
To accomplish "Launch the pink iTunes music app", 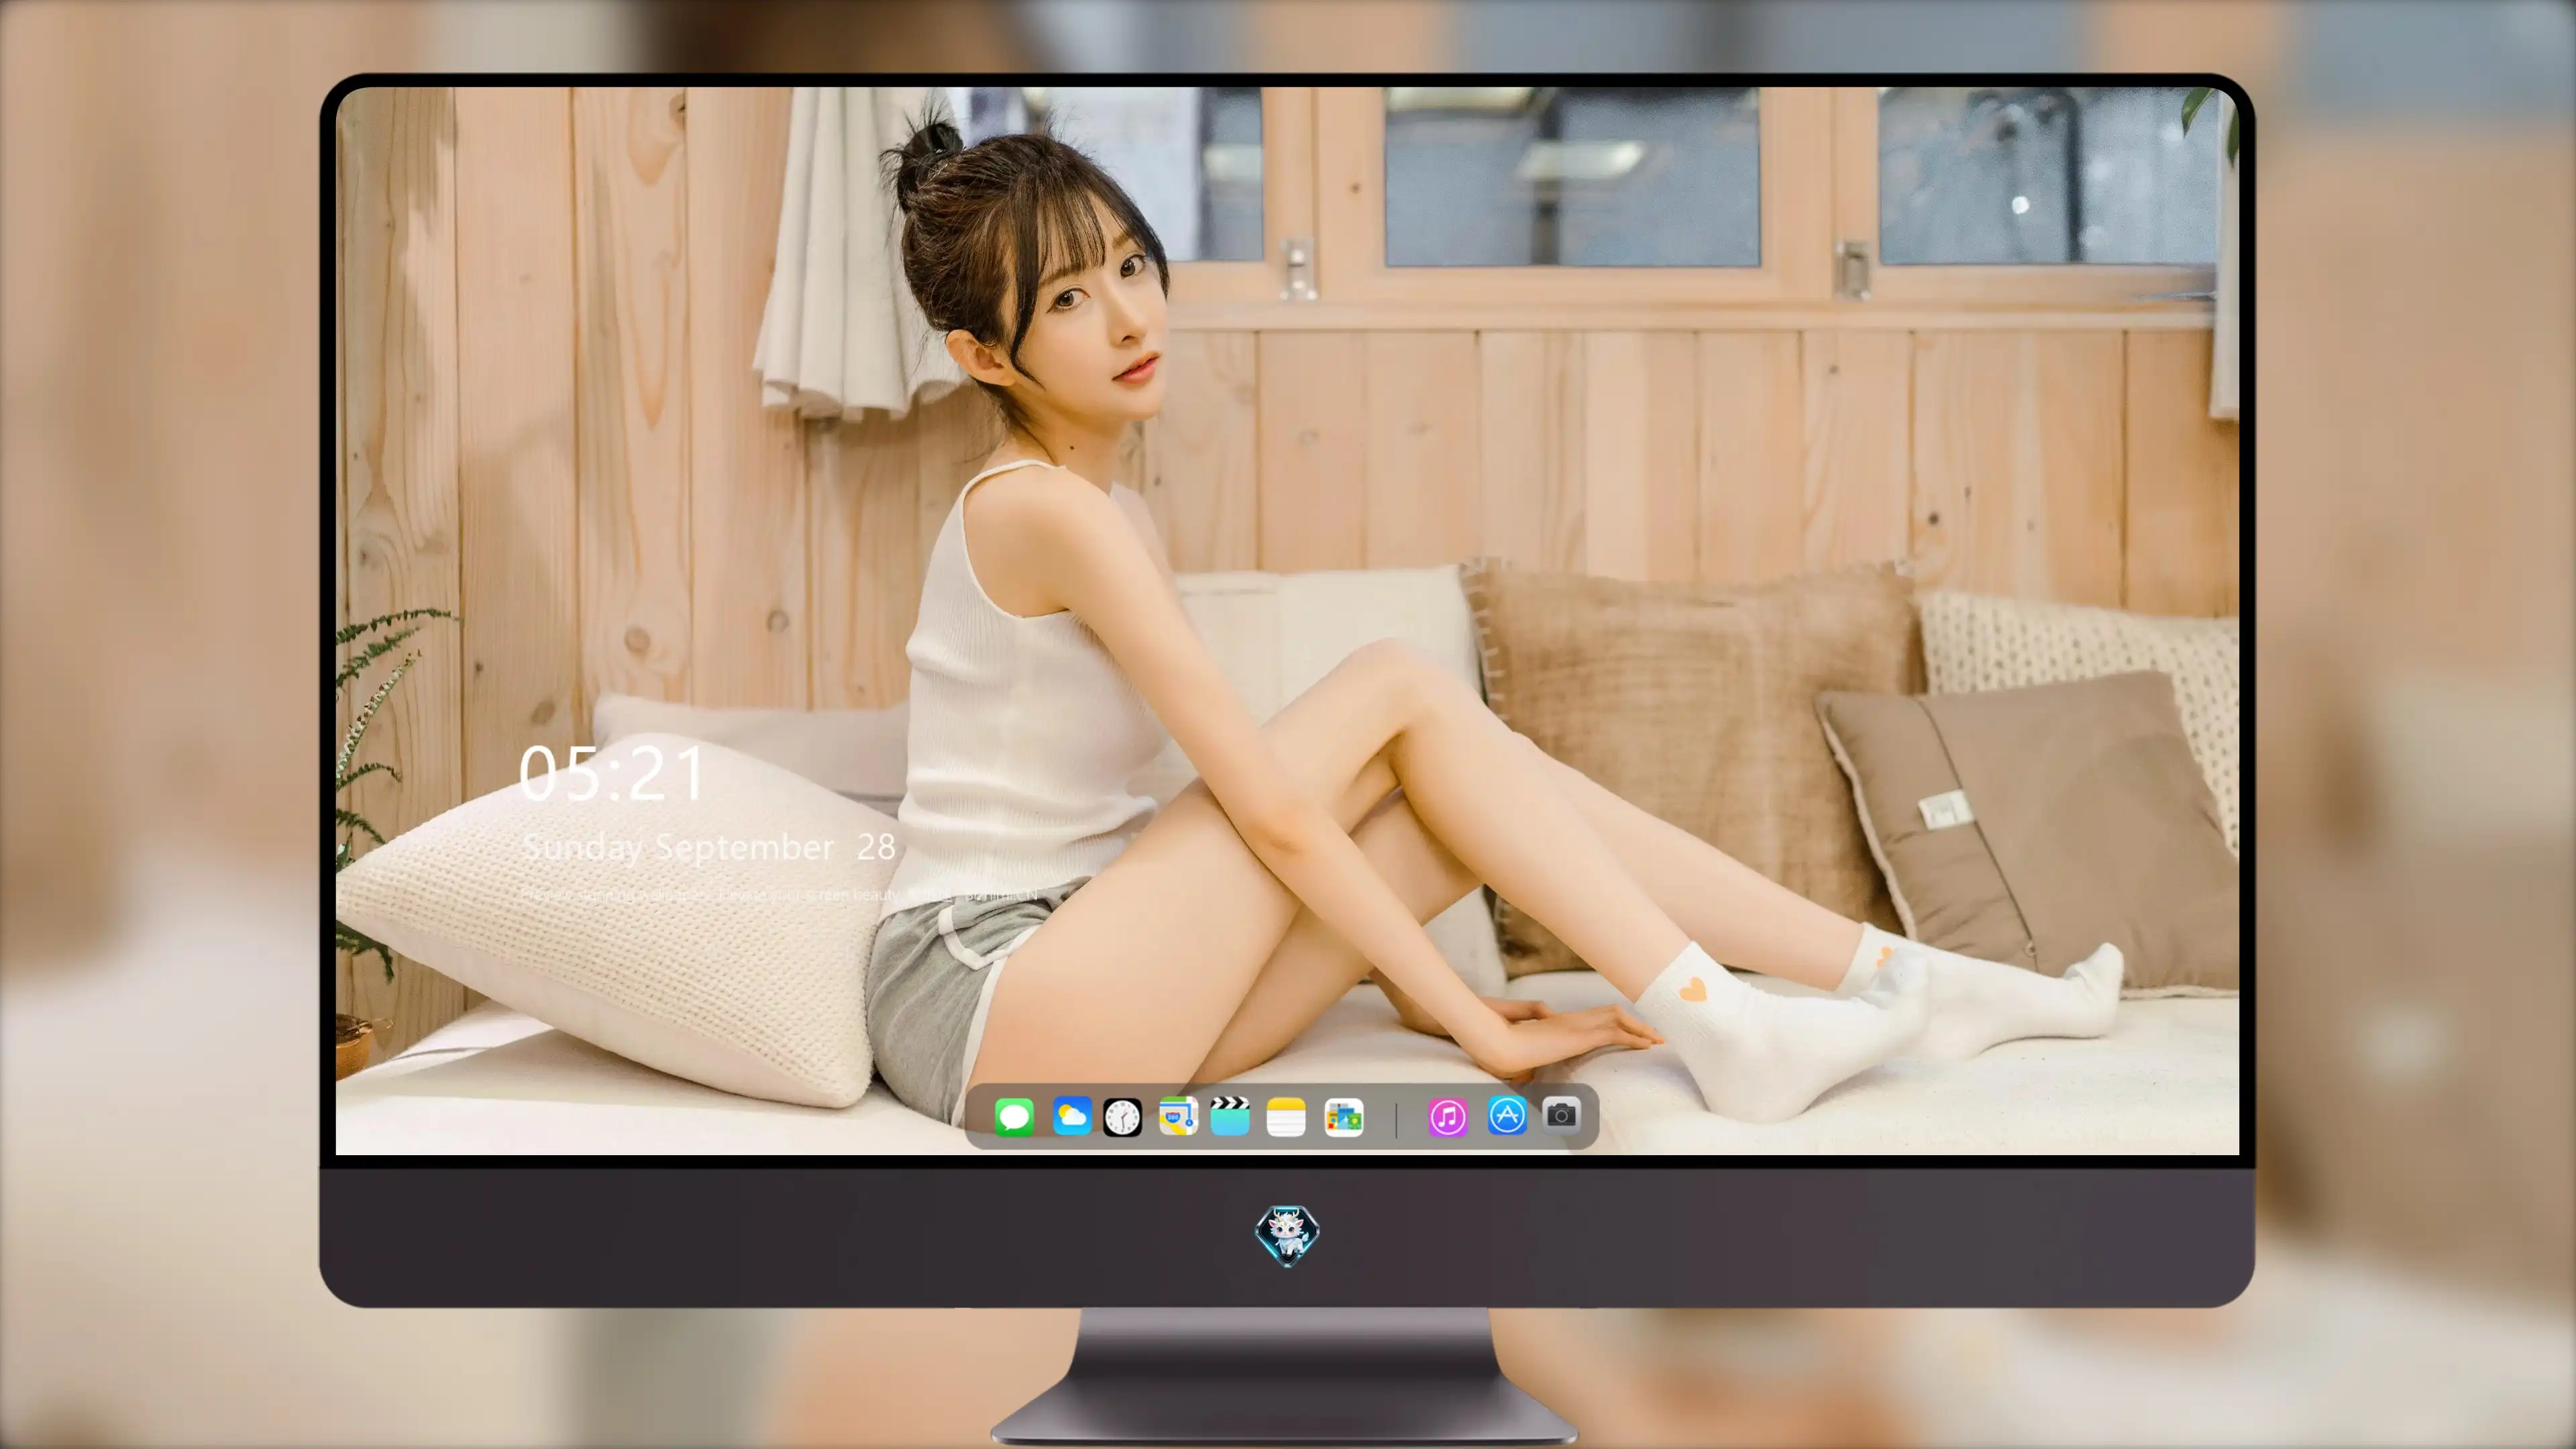I will [x=1448, y=1116].
